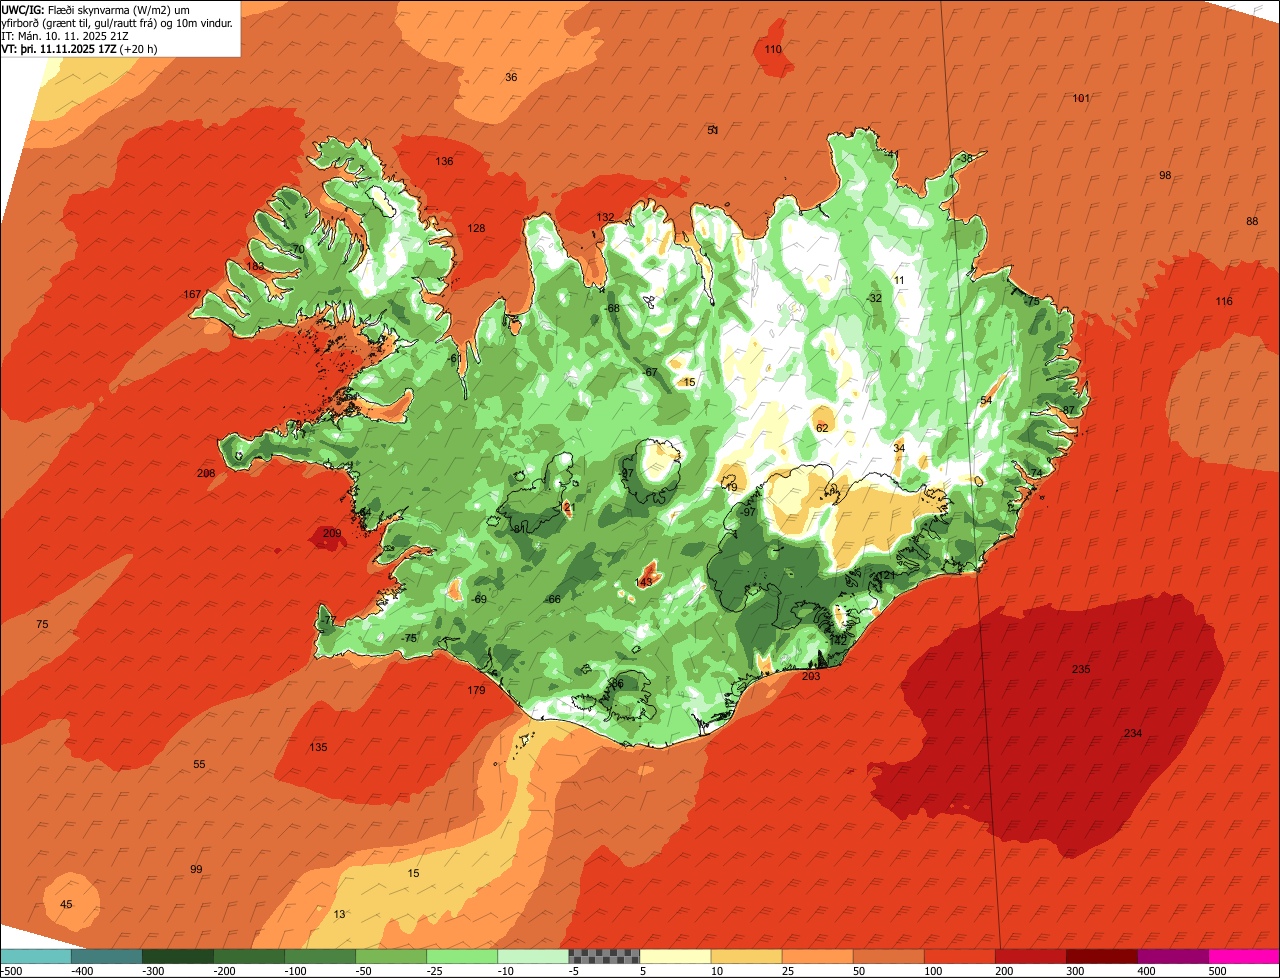Image resolution: width=1280 pixels, height=978 pixels.
Task: Pick the red swatch between 200 and 300
Action: point(1030,956)
